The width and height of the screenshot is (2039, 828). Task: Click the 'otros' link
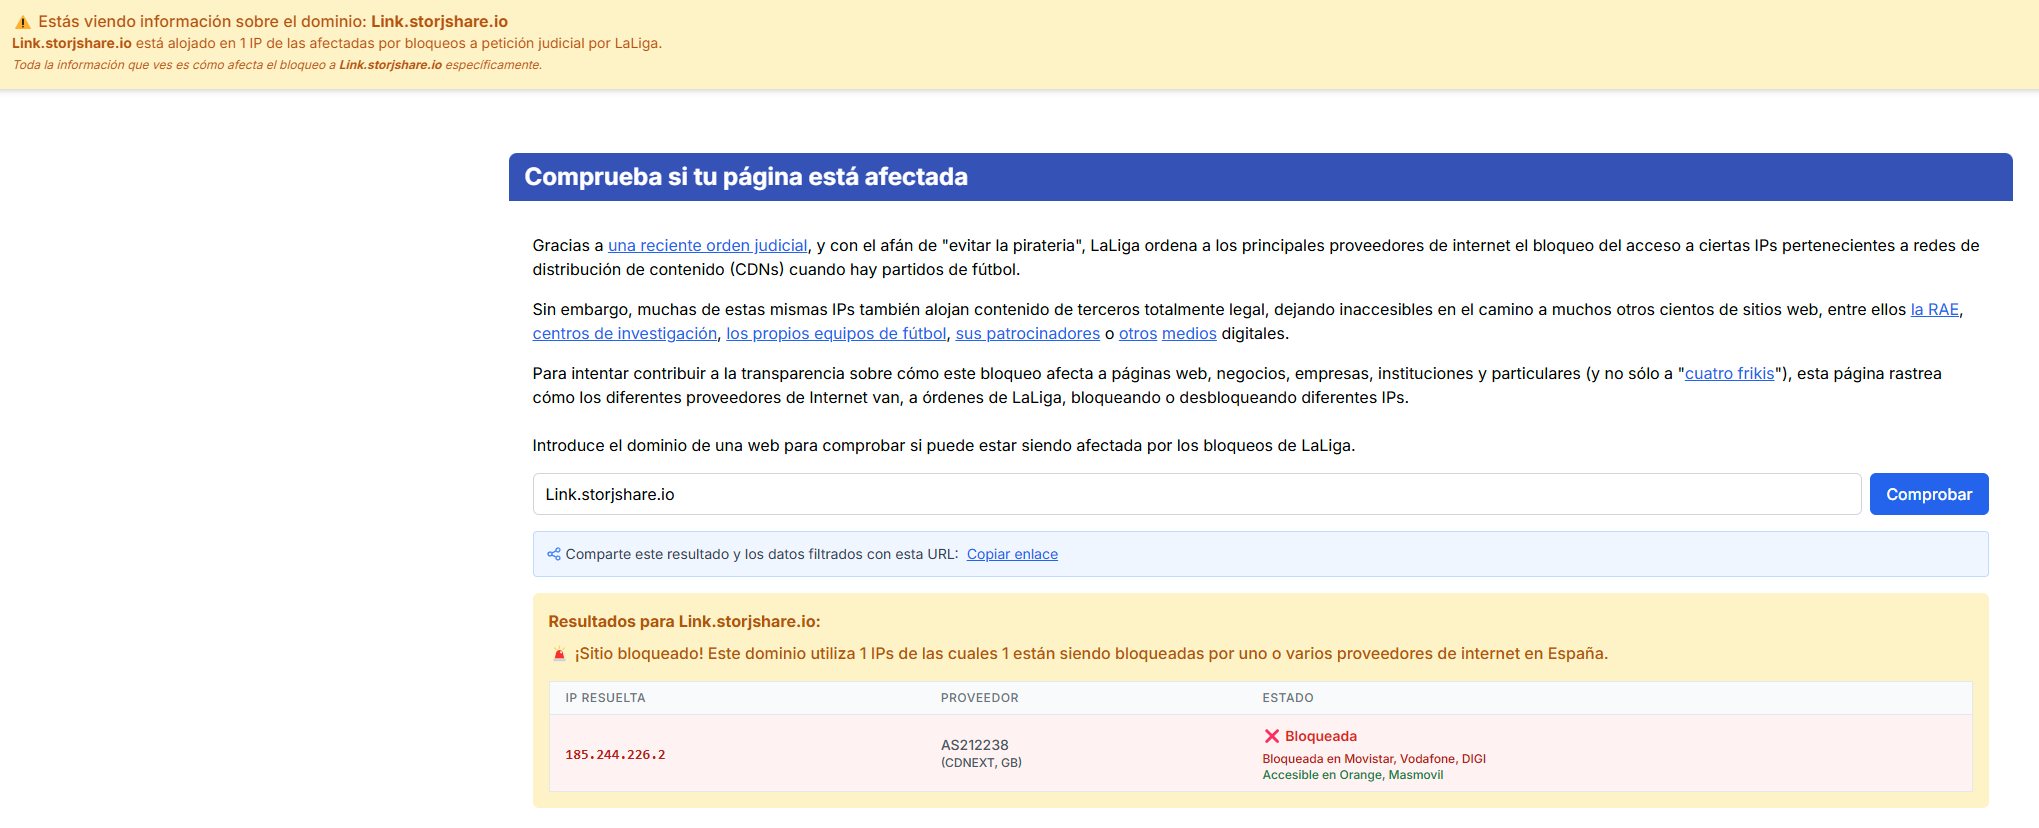pos(1137,334)
